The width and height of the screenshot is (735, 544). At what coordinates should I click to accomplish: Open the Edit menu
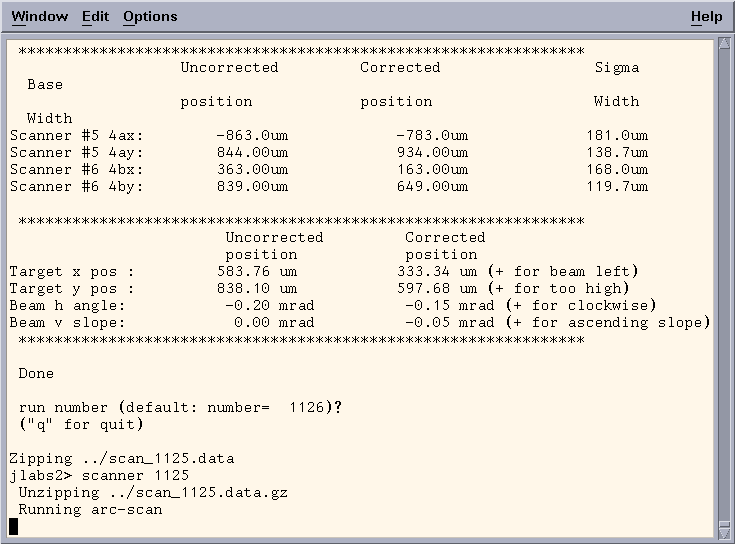click(x=95, y=16)
